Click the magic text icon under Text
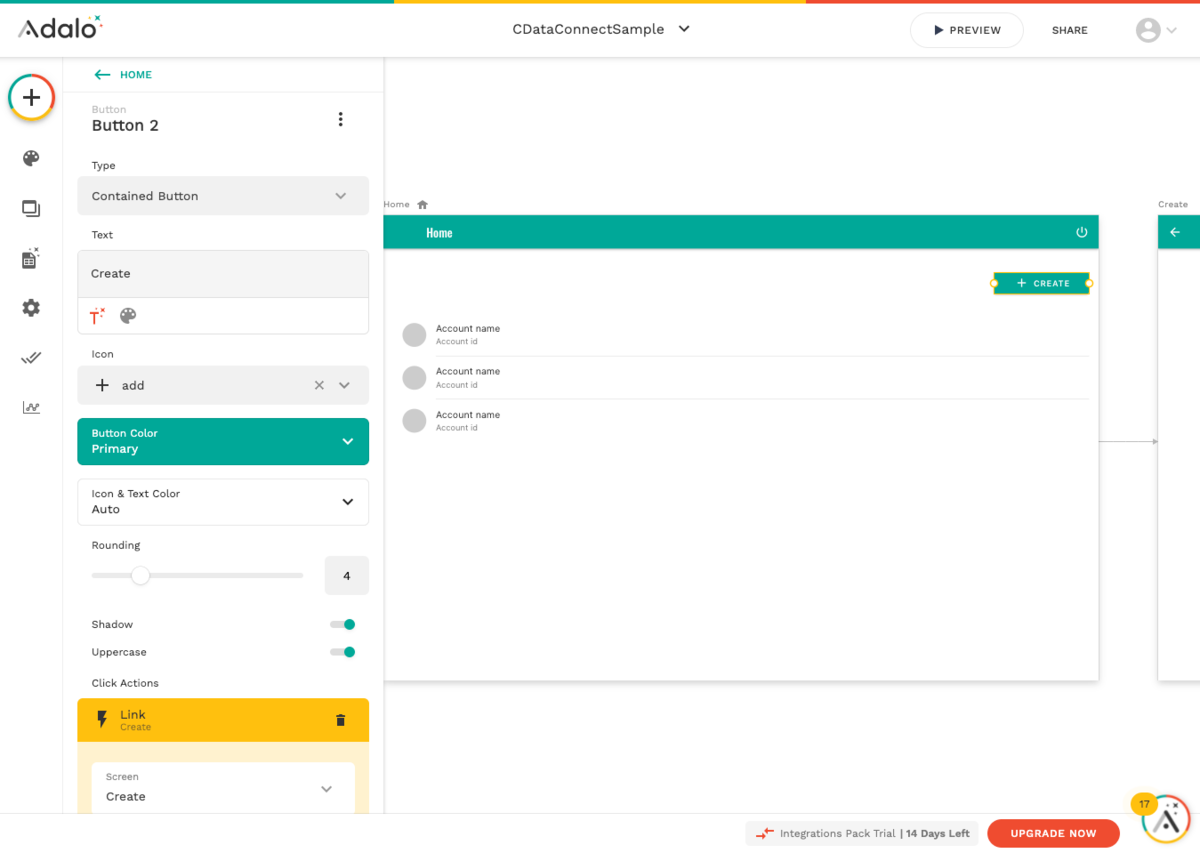The height and width of the screenshot is (853, 1200). coord(97,316)
